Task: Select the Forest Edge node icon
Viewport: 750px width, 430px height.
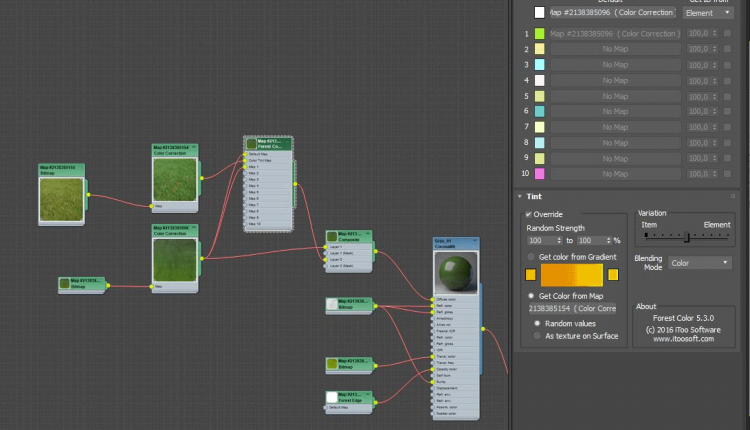Action: tap(332, 397)
